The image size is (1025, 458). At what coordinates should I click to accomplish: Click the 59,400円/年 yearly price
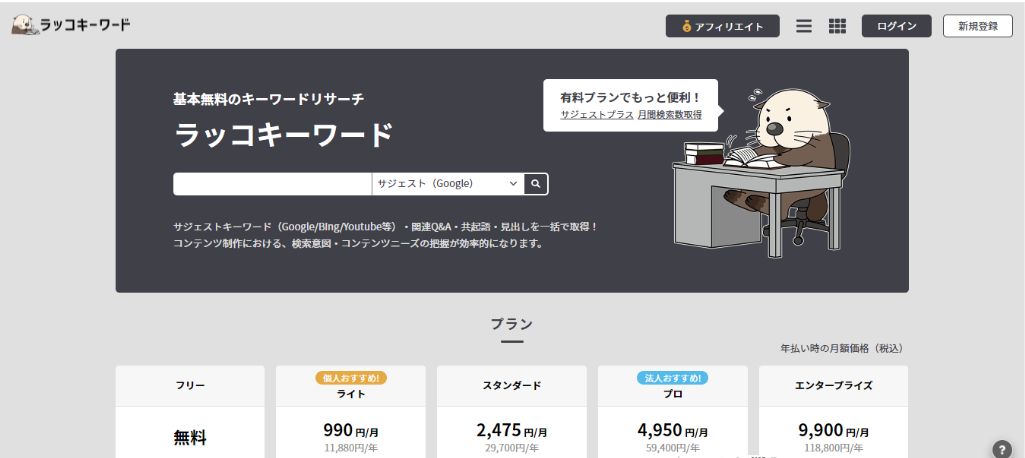click(x=673, y=448)
